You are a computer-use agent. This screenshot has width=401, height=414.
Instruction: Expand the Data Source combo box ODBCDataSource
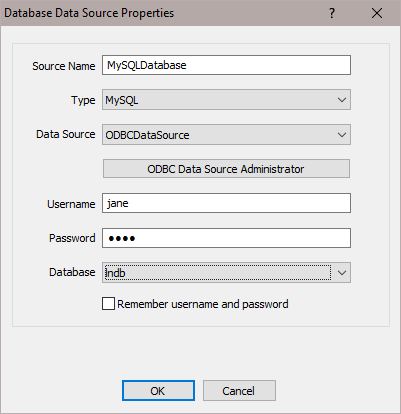(226, 135)
